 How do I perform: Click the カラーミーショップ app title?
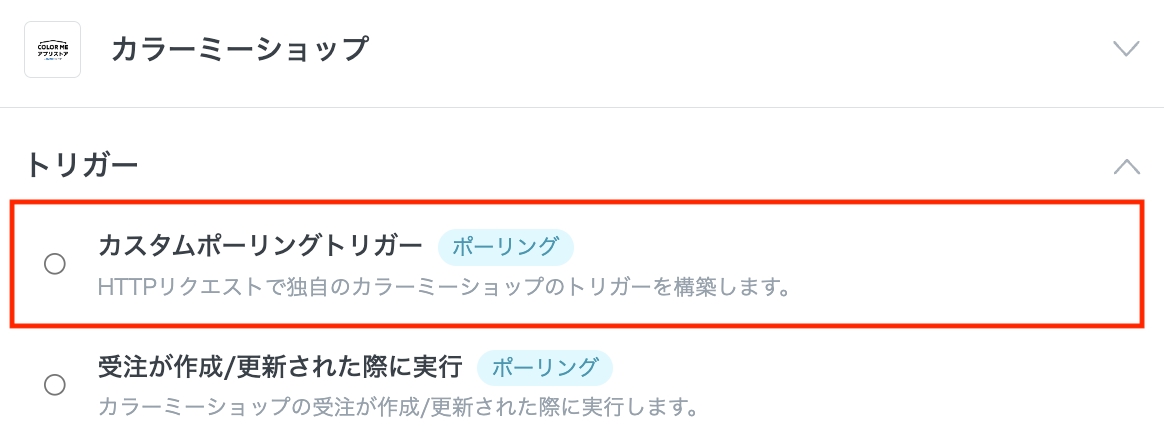239,49
